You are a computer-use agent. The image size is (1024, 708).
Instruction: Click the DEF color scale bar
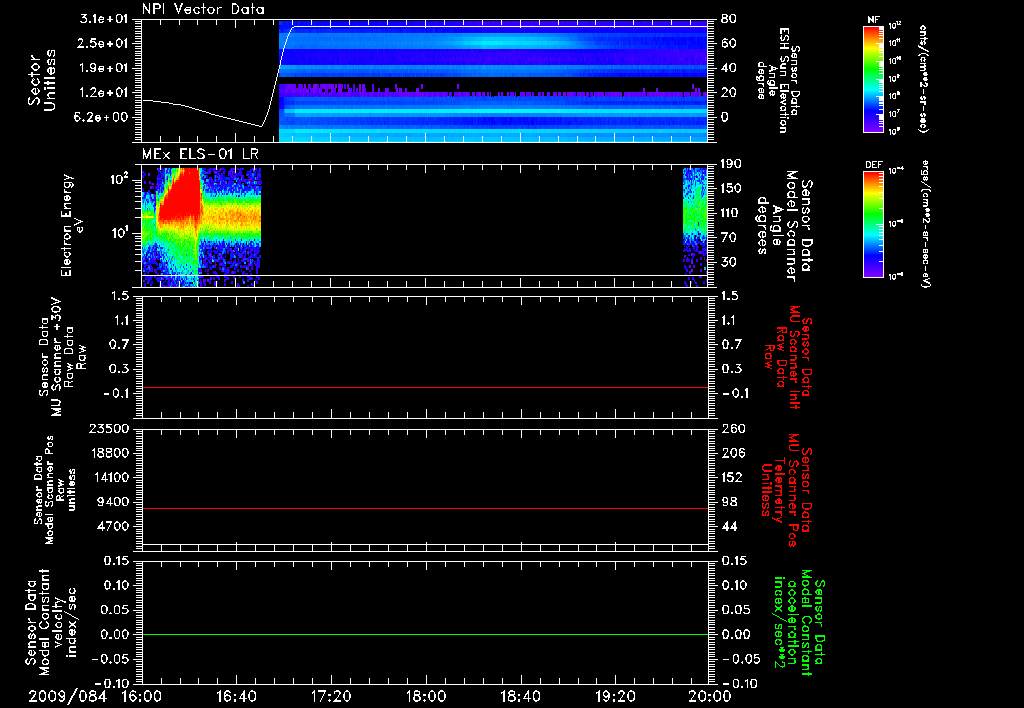pyautogui.click(x=873, y=223)
